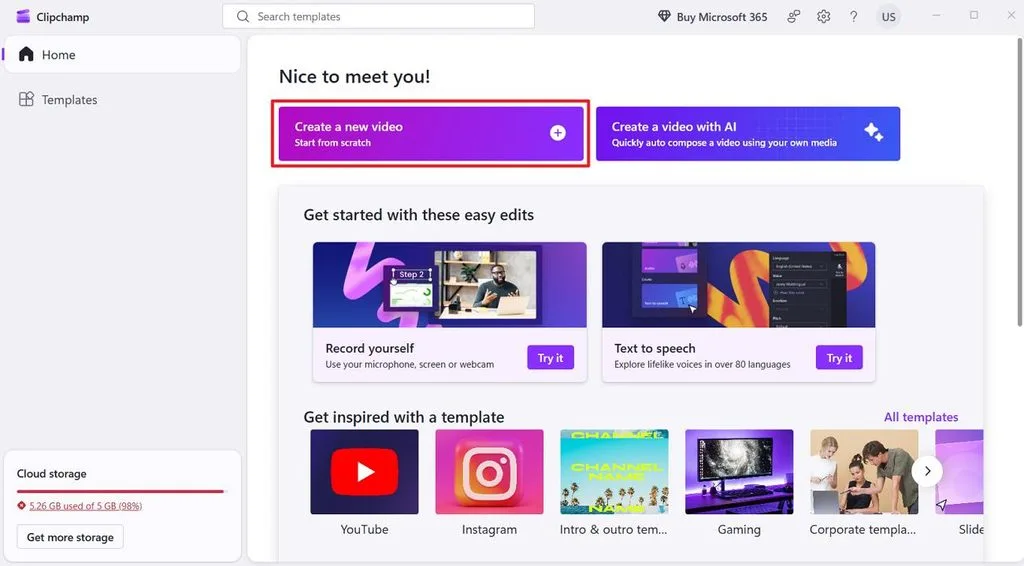
Task: Click the Search templates field
Action: (x=378, y=16)
